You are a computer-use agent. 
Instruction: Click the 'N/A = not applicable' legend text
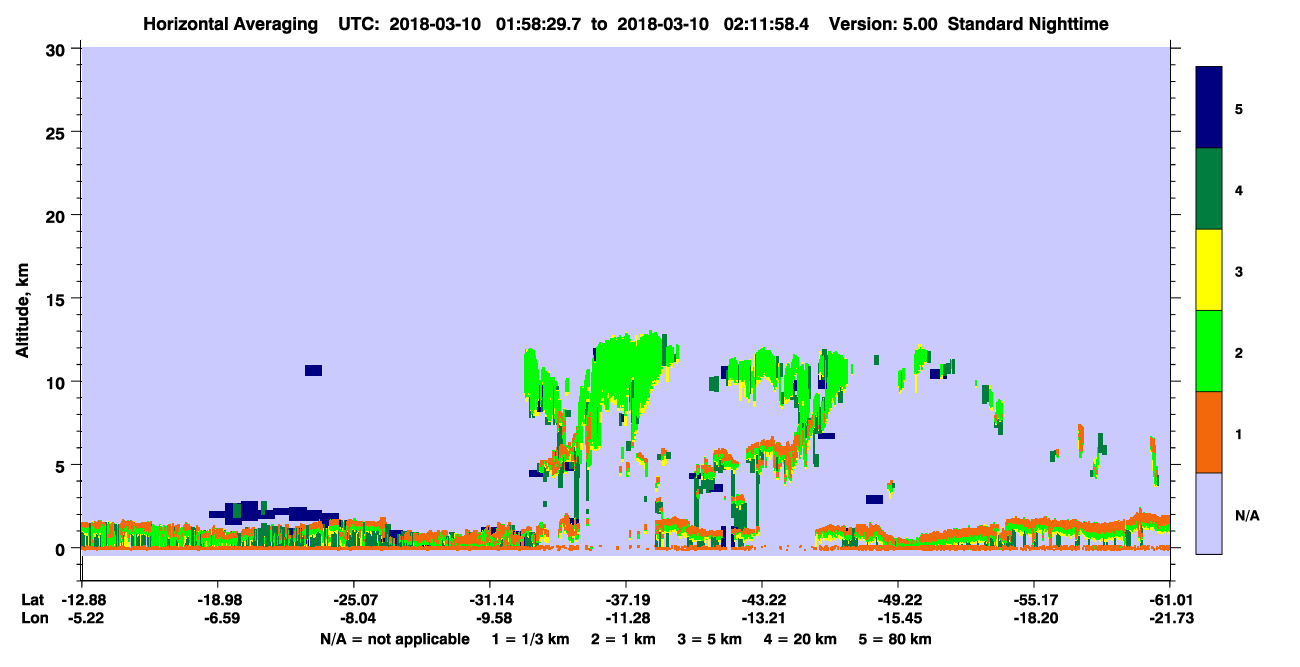click(x=394, y=639)
